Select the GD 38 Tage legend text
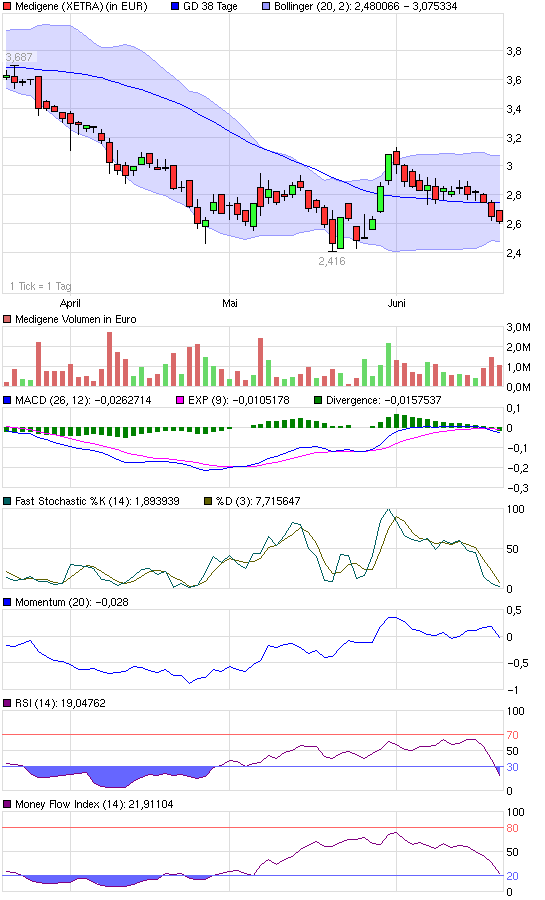The image size is (545, 900). click(210, 6)
